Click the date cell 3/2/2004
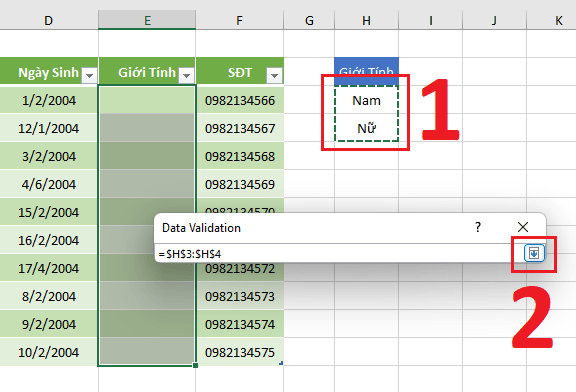The width and height of the screenshot is (576, 392). pyautogui.click(x=49, y=156)
